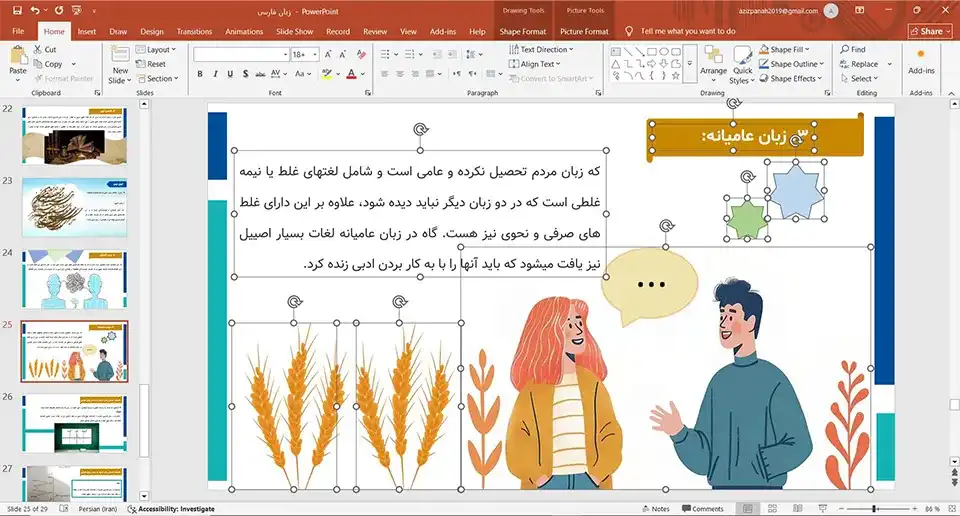
Task: Increase font size with larger A
Action: (x=328, y=54)
